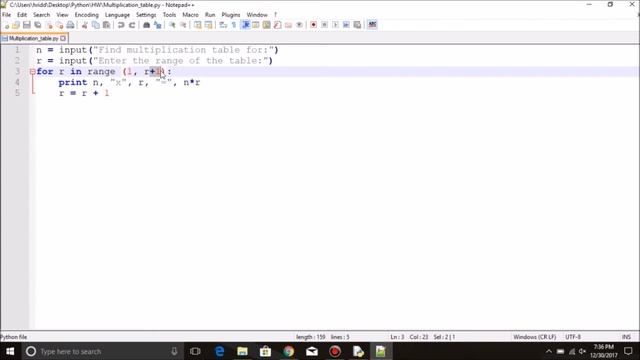Toggle synchronized horizontal scrolling

(x=209, y=25)
